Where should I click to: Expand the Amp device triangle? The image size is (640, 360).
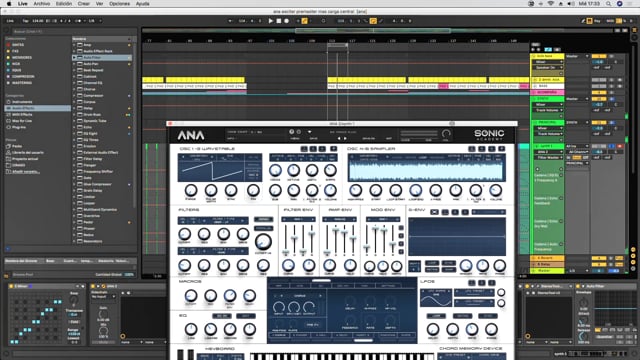74,45
